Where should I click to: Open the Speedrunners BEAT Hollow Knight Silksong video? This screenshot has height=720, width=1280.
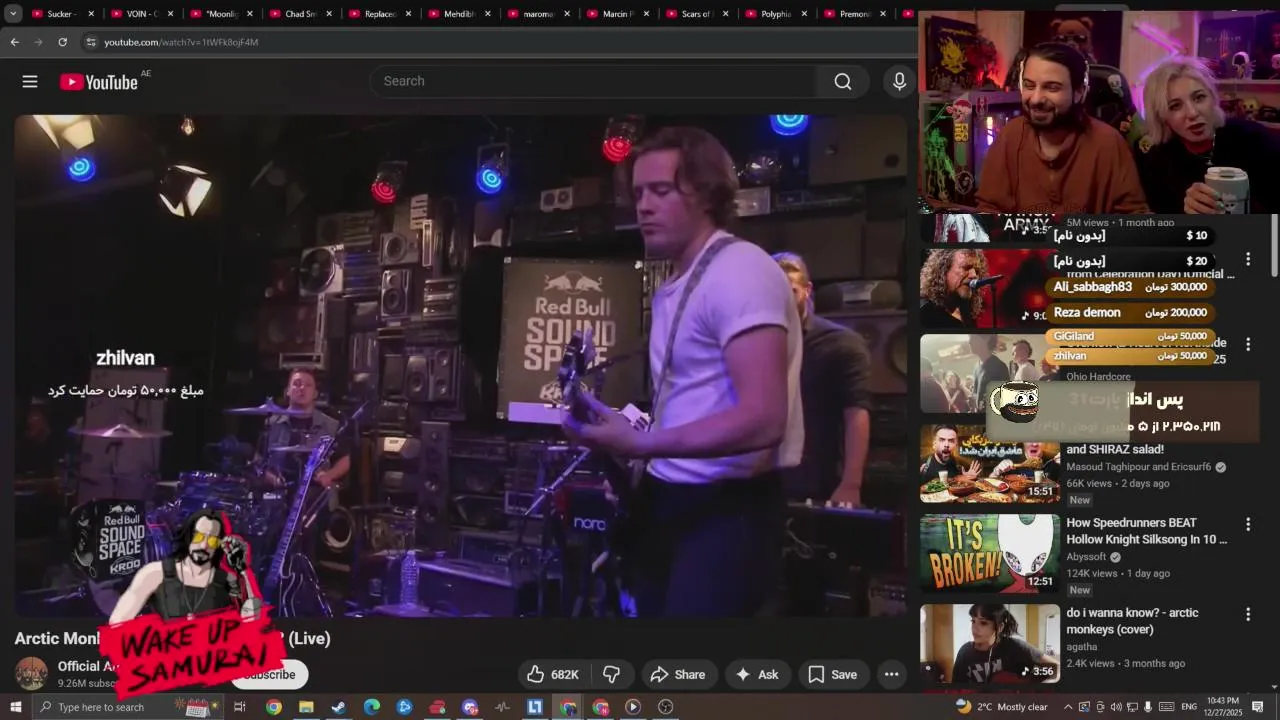(x=1146, y=531)
